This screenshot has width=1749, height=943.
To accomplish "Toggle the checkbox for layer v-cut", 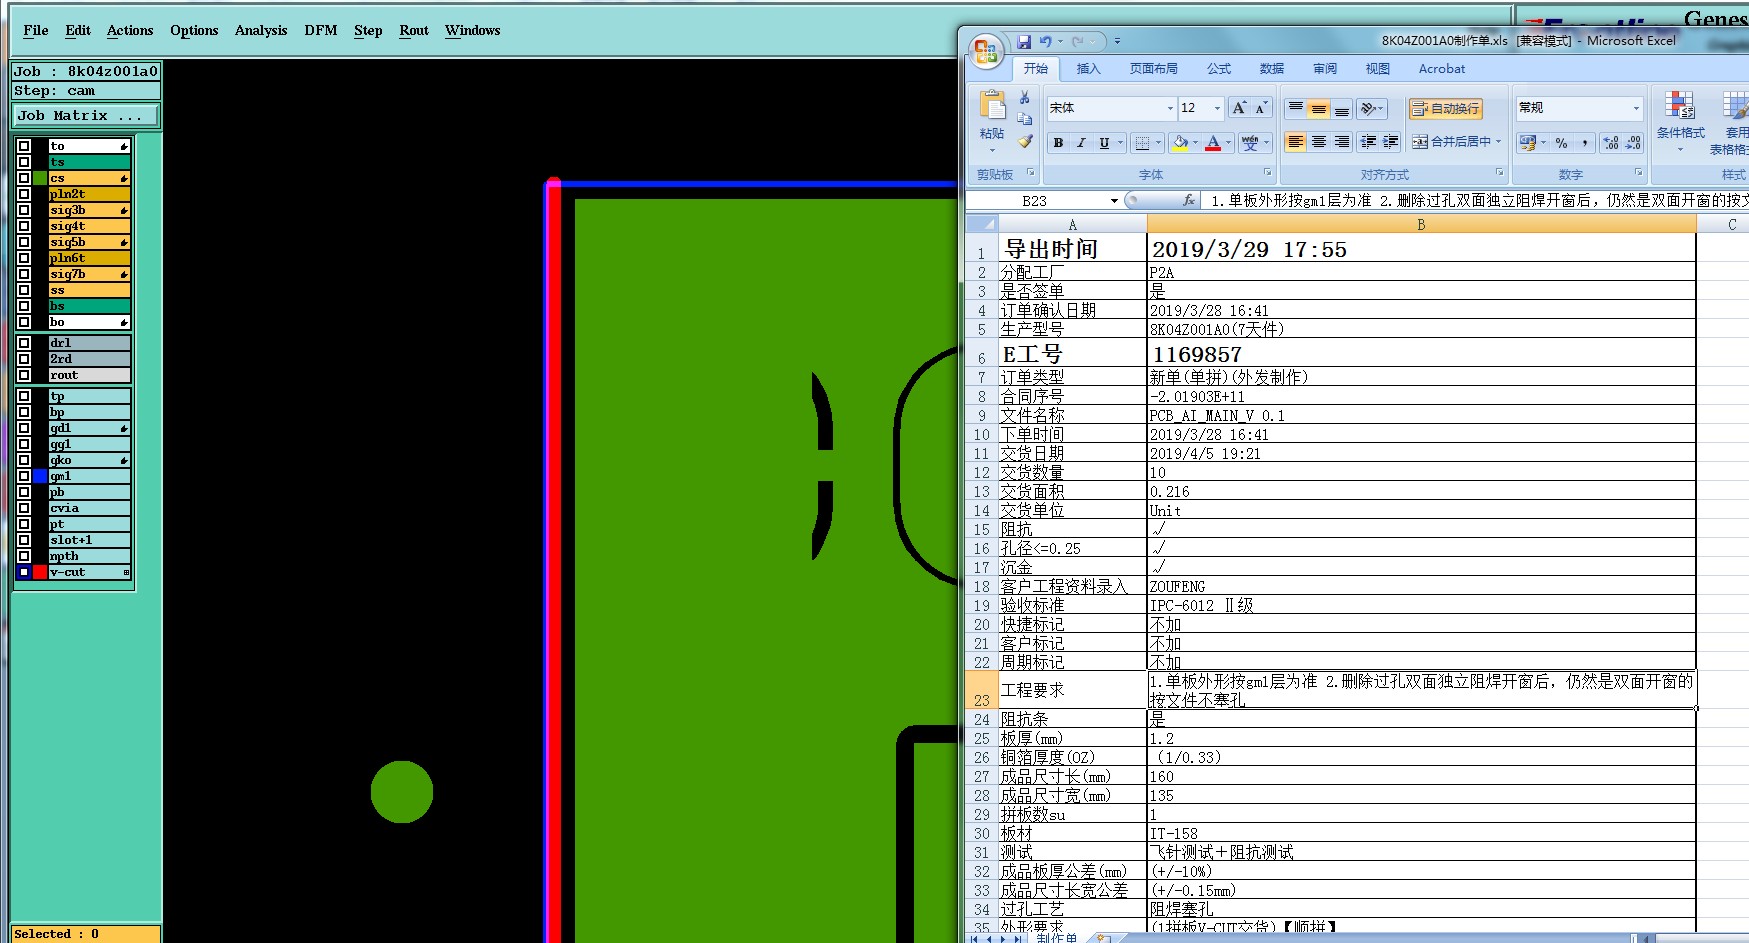I will pyautogui.click(x=24, y=572).
